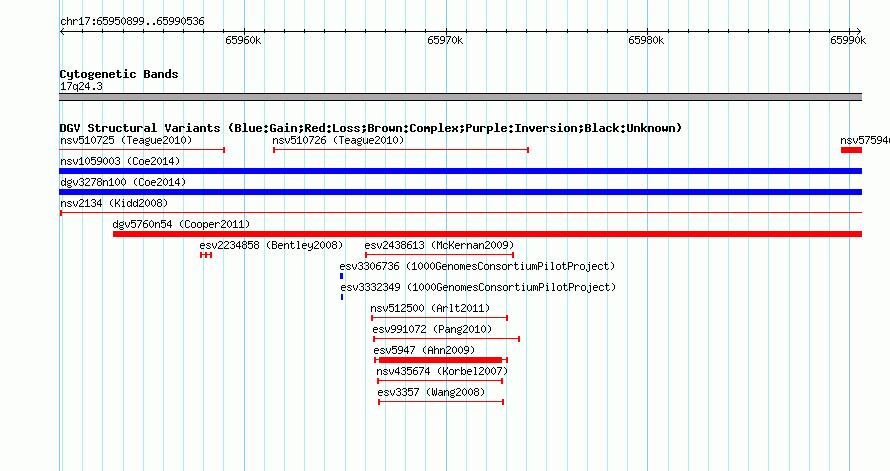Click the esv3332349 variant label
Image resolution: width=890 pixels, height=471 pixels.
478,287
